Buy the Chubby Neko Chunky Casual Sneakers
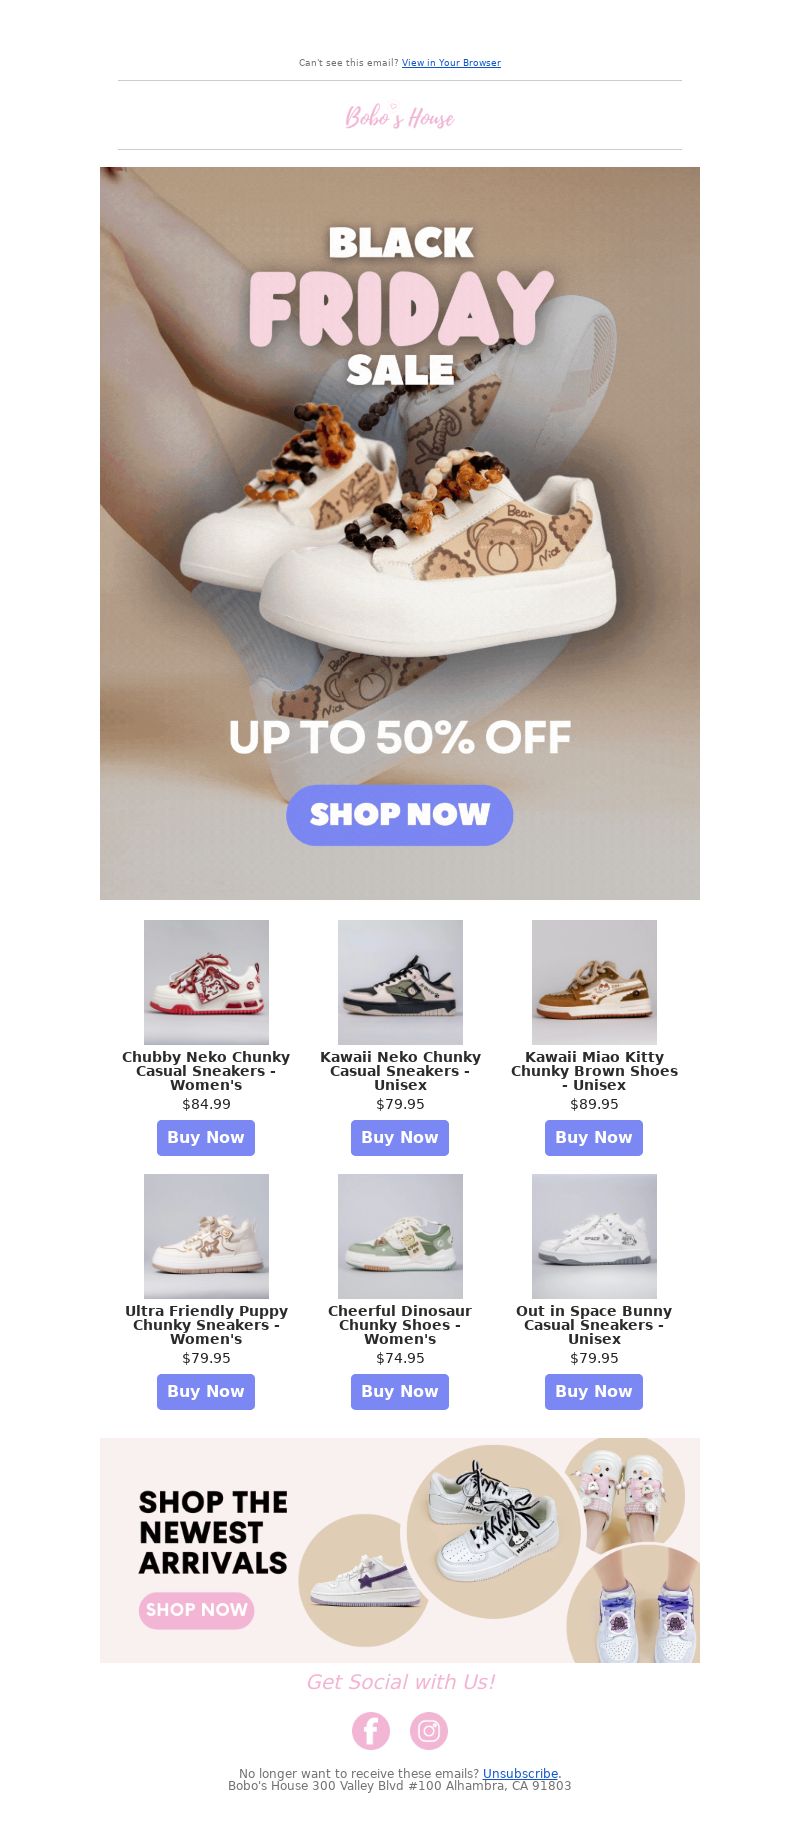Image resolution: width=800 pixels, height=1840 pixels. [x=206, y=1138]
